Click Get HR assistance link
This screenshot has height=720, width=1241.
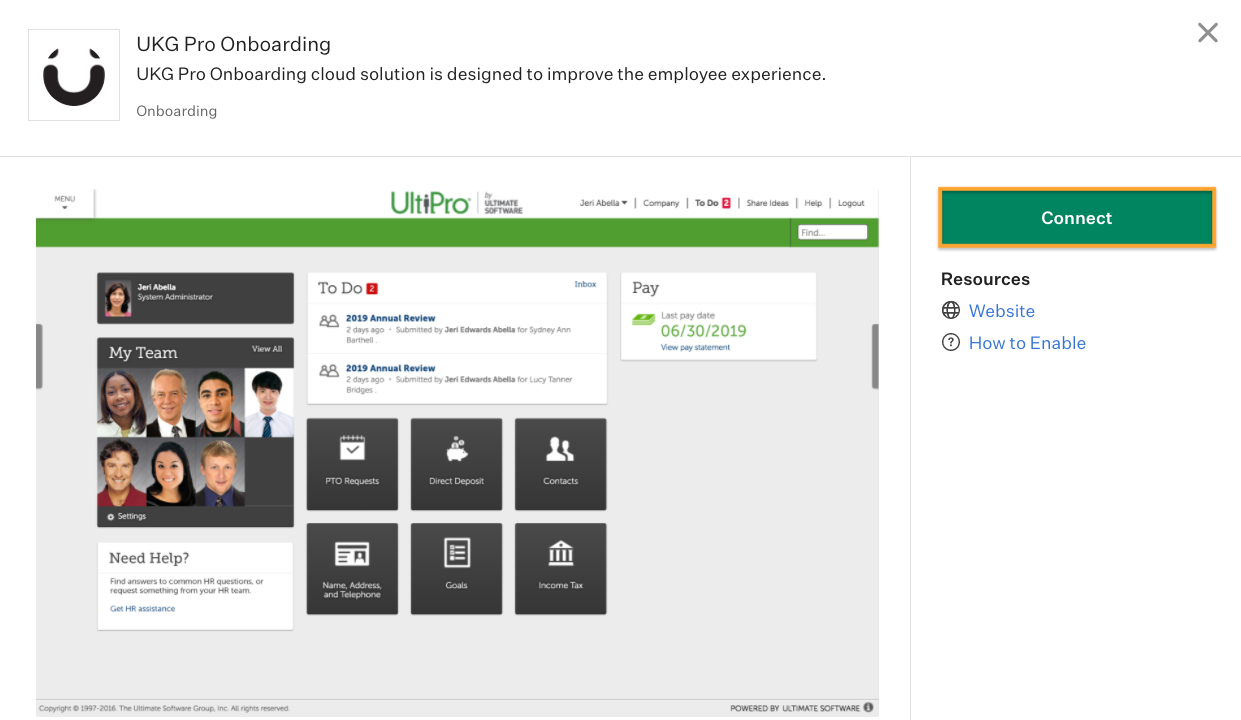(x=142, y=608)
